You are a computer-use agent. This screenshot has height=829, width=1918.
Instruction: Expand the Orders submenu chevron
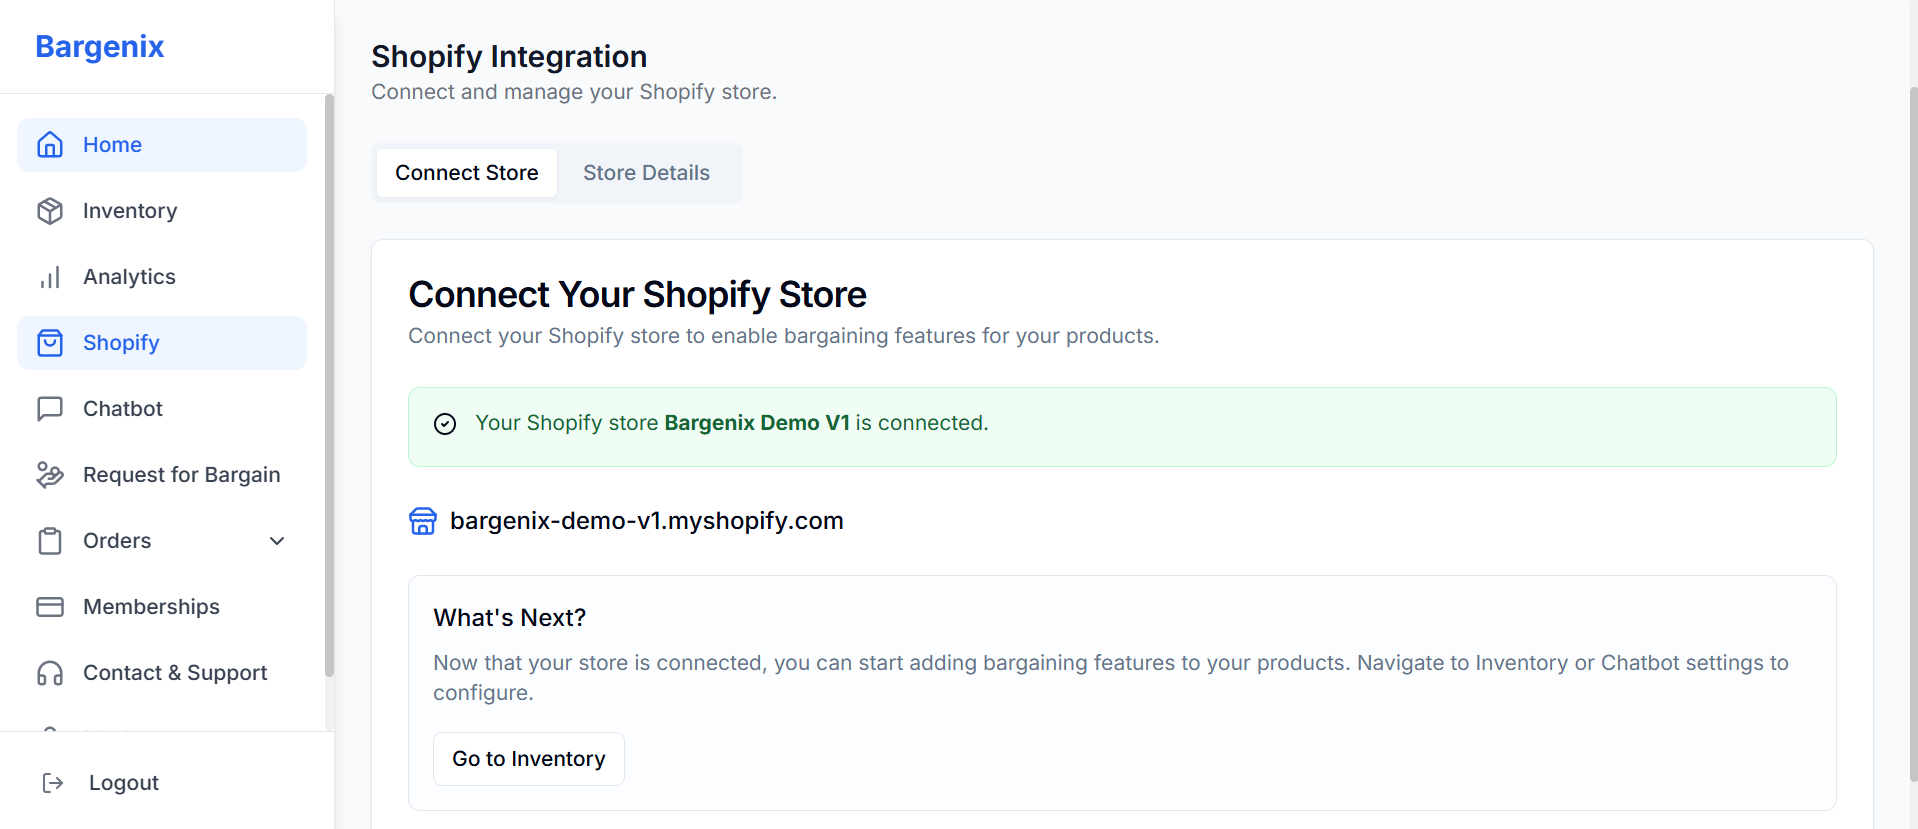pyautogui.click(x=277, y=541)
